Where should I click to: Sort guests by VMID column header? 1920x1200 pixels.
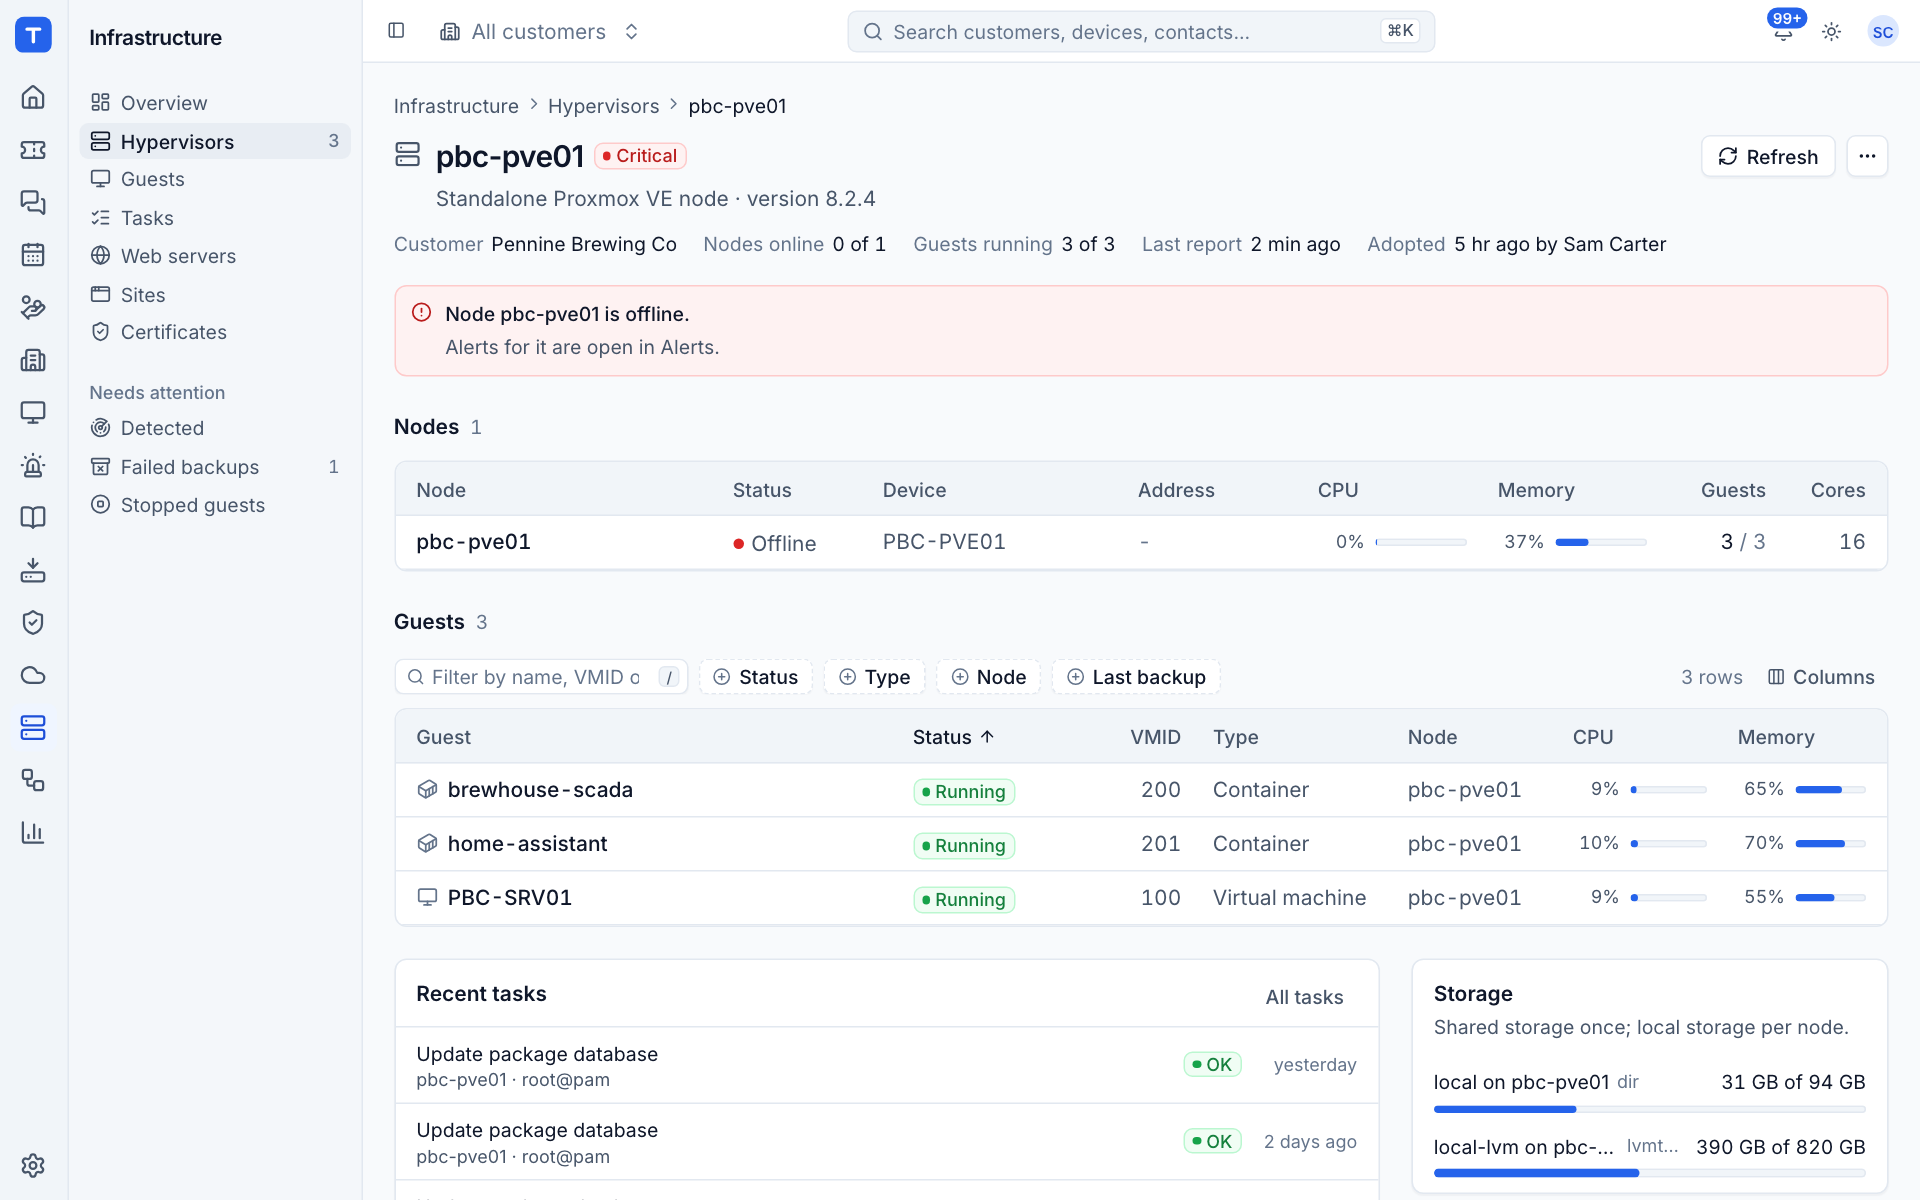[1155, 737]
